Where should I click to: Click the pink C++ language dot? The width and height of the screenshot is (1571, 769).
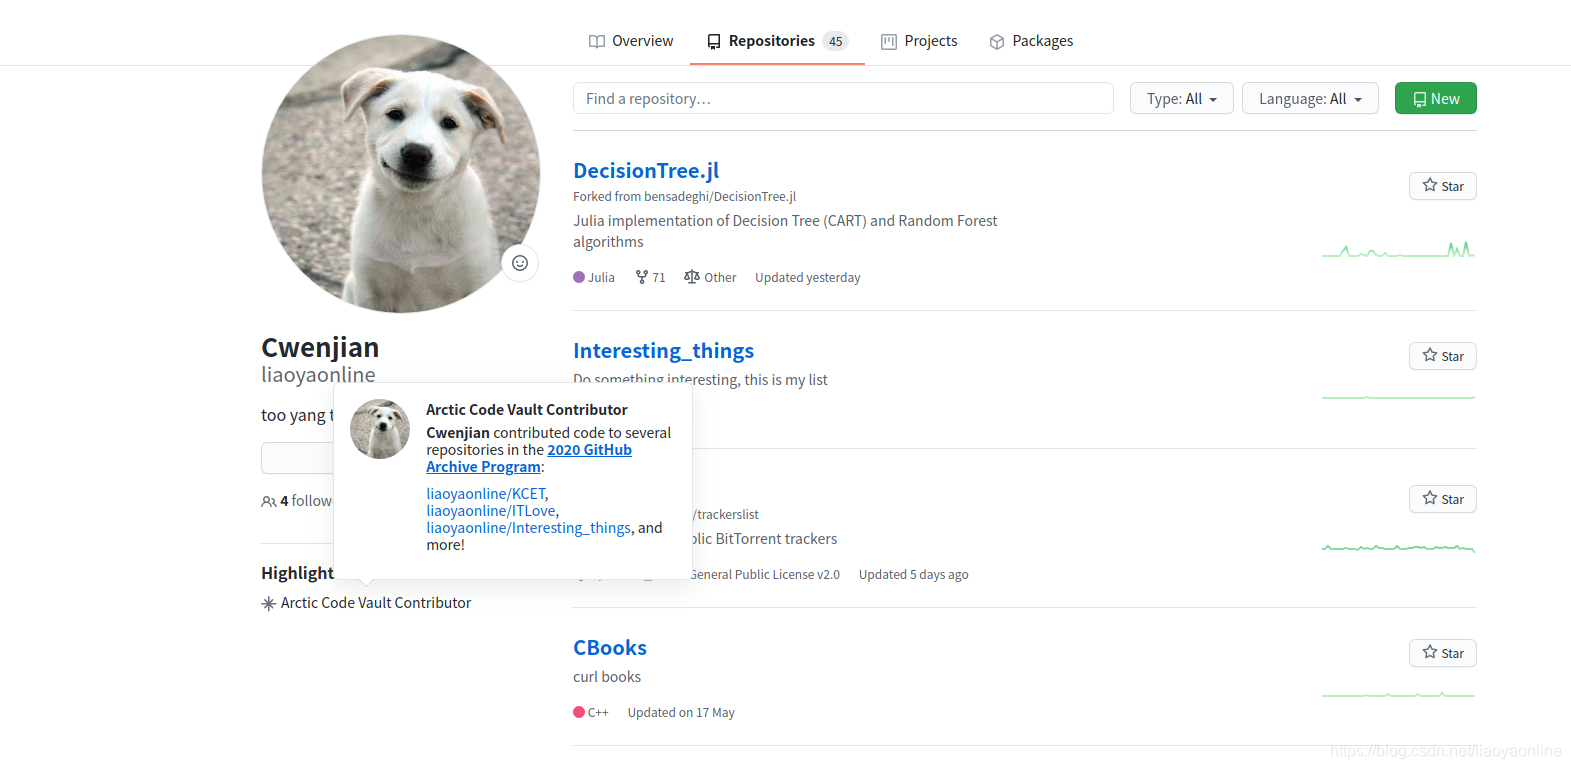pos(579,712)
